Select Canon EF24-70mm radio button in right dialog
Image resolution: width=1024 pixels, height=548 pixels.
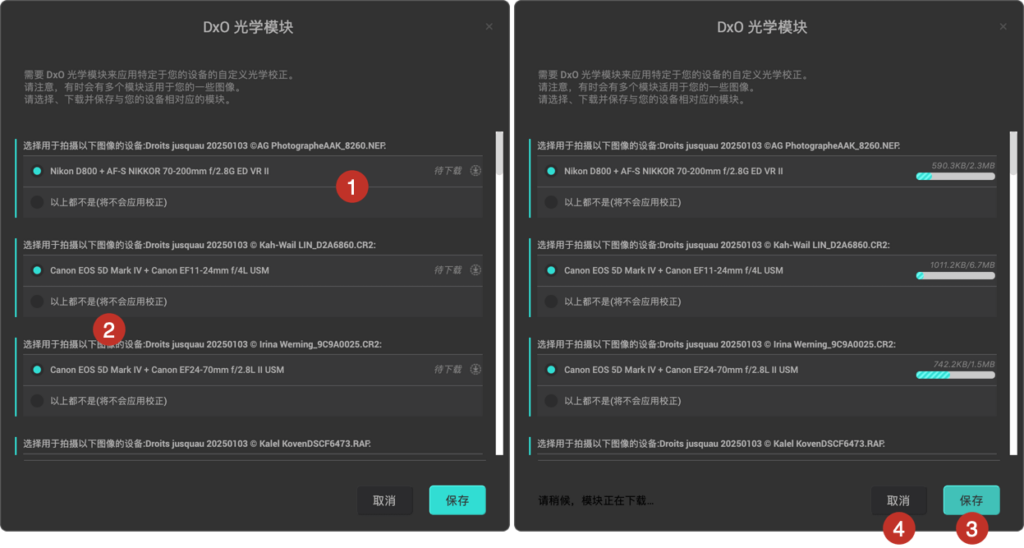click(x=551, y=370)
